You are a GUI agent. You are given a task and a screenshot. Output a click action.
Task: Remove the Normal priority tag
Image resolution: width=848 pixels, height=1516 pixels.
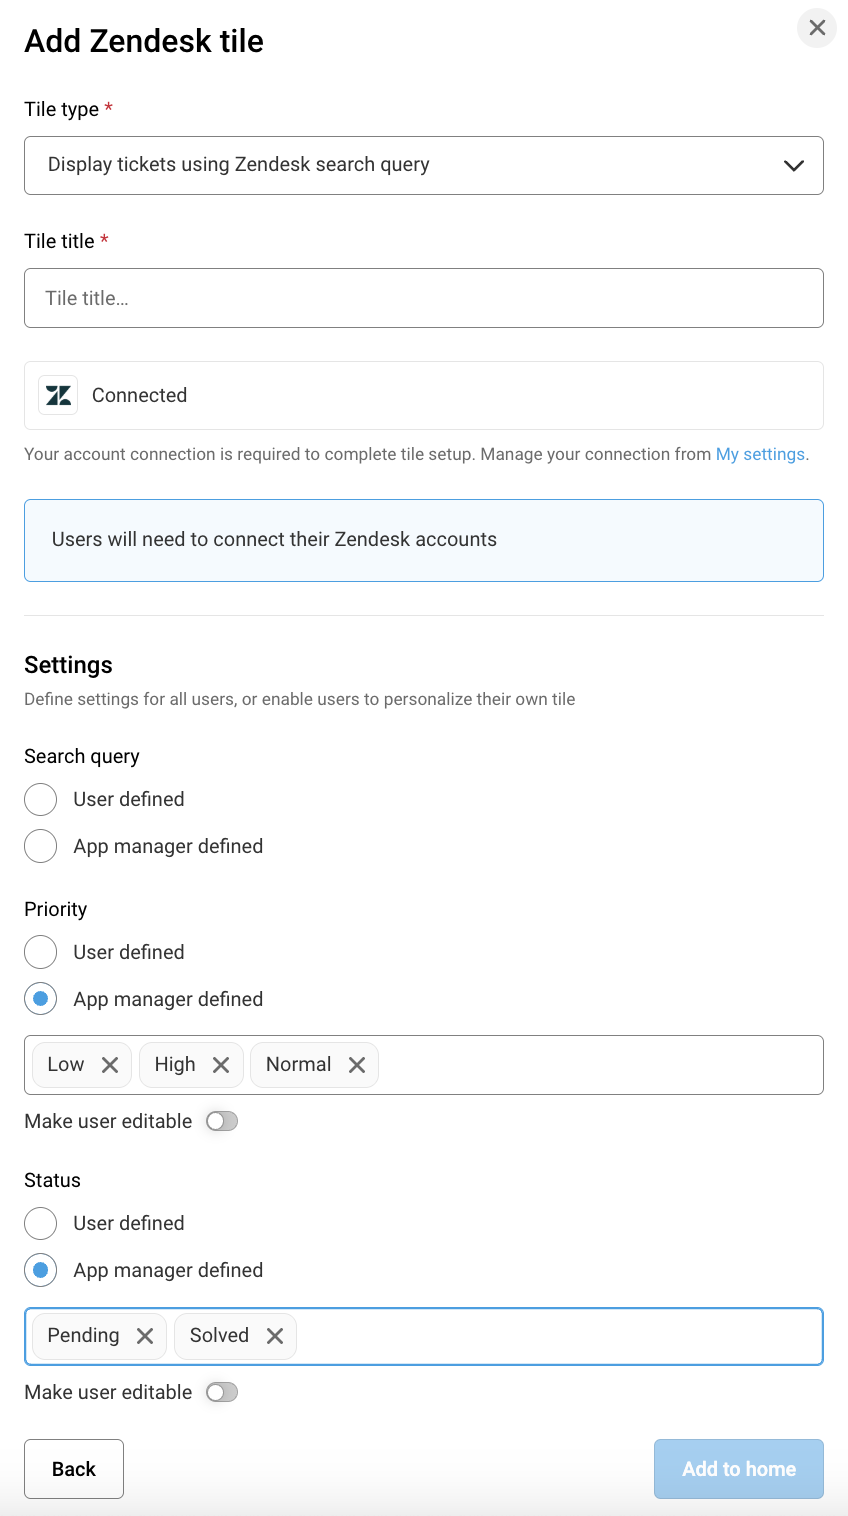pyautogui.click(x=357, y=1065)
